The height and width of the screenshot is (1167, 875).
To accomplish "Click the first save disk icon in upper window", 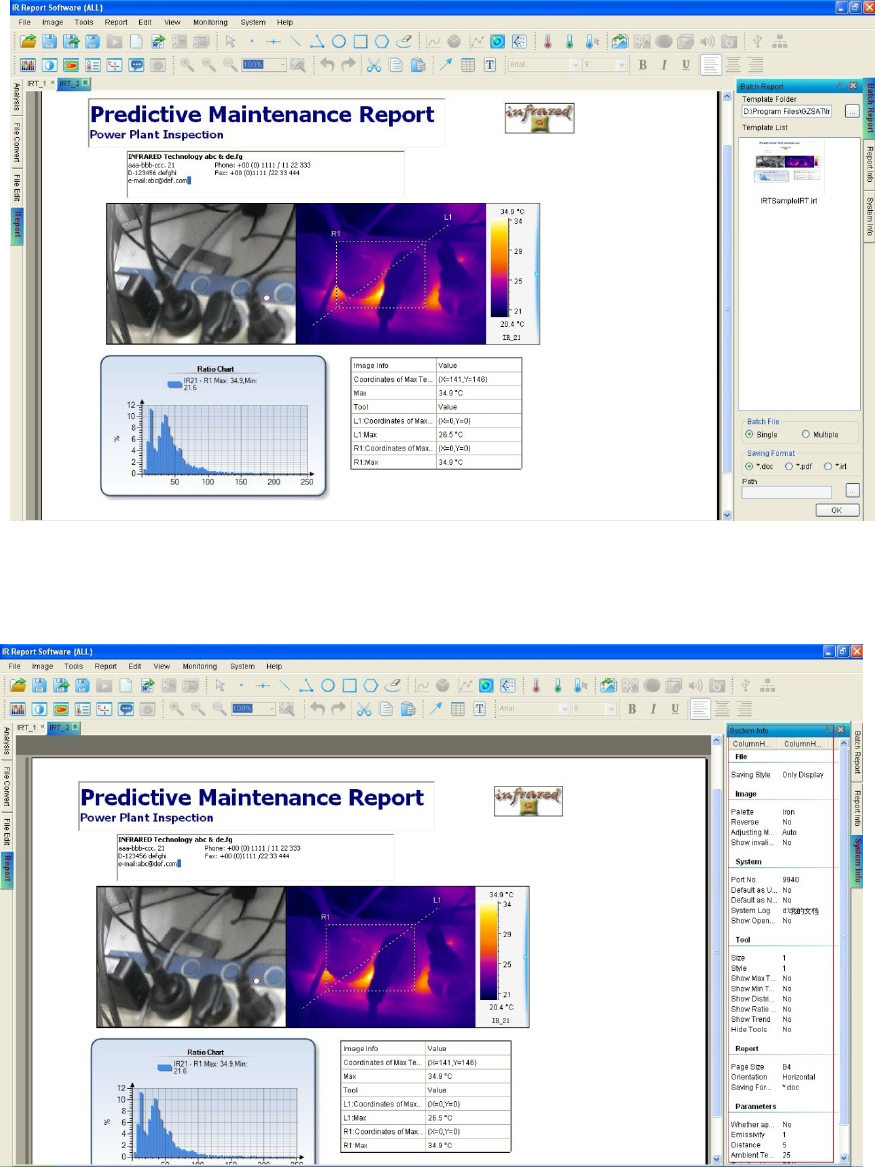I will click(49, 42).
